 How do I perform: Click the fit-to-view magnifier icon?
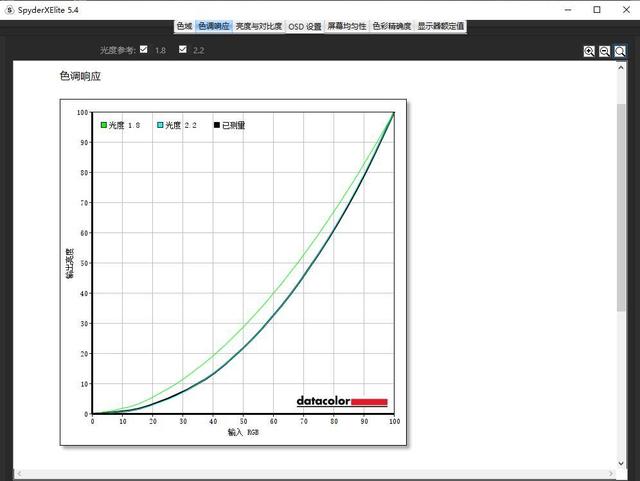pos(620,51)
